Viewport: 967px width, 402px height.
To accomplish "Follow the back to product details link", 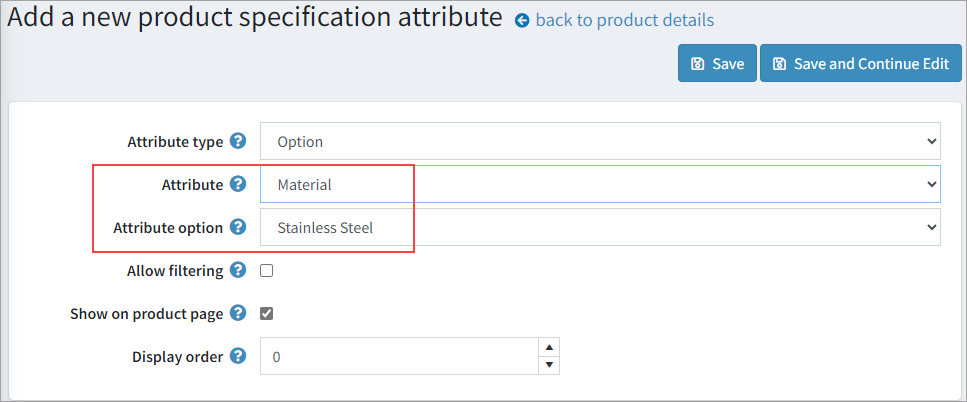I will coord(624,20).
